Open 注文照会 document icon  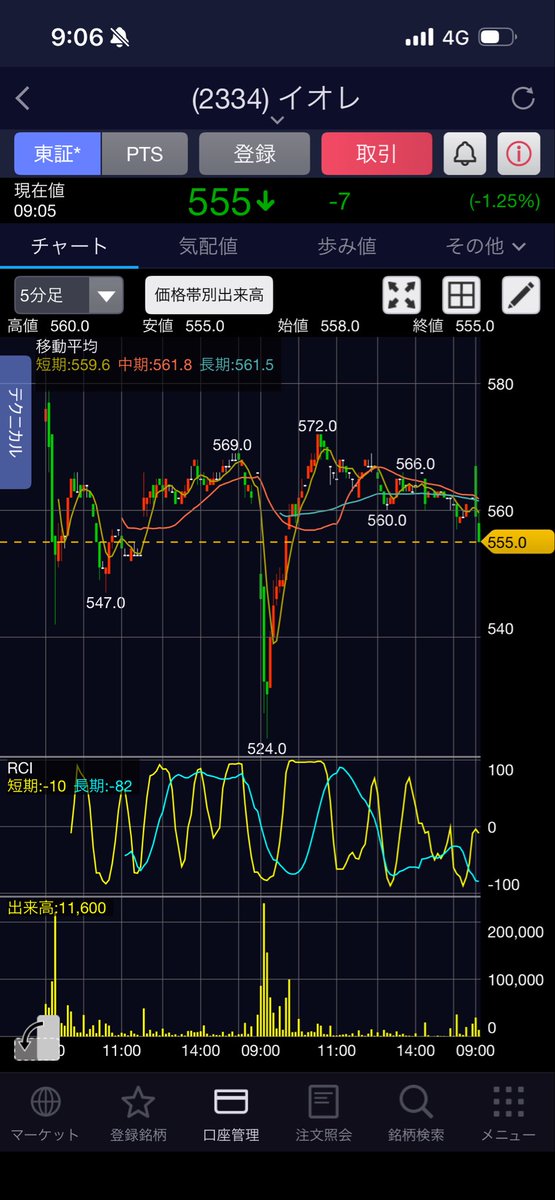click(322, 1102)
